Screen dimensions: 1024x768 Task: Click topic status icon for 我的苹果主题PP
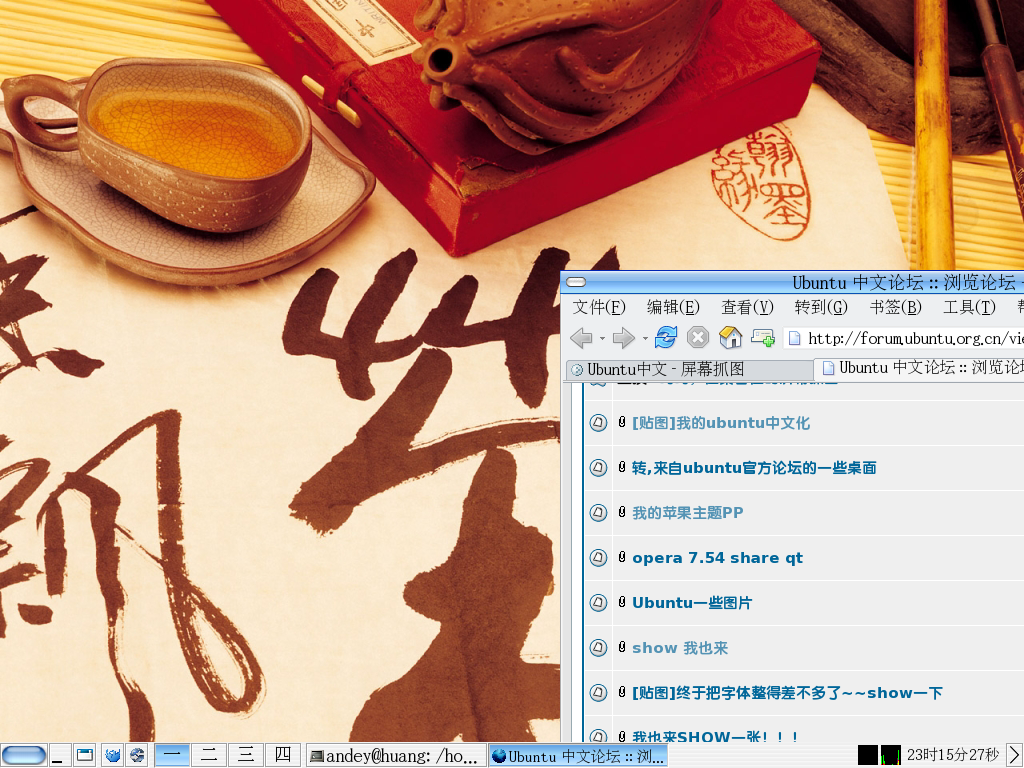pos(598,513)
